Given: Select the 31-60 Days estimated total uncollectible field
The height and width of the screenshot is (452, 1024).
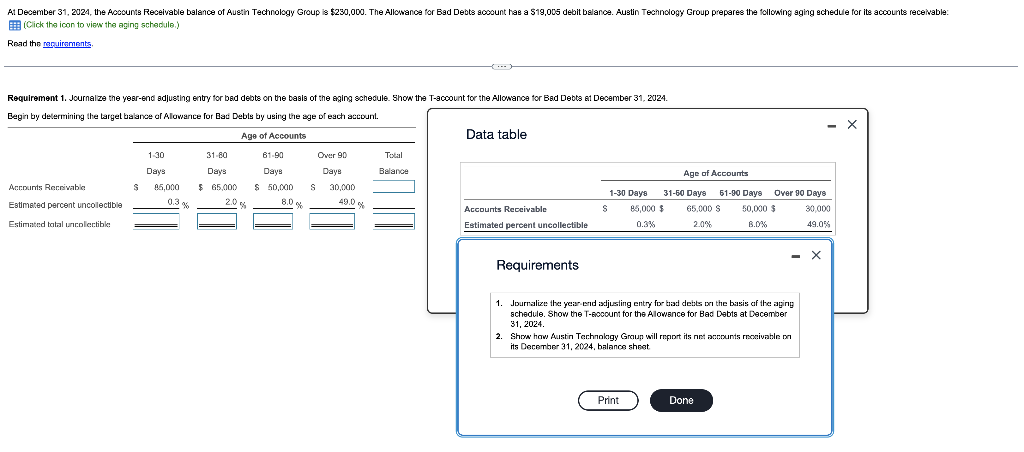Looking at the screenshot, I should [x=217, y=222].
